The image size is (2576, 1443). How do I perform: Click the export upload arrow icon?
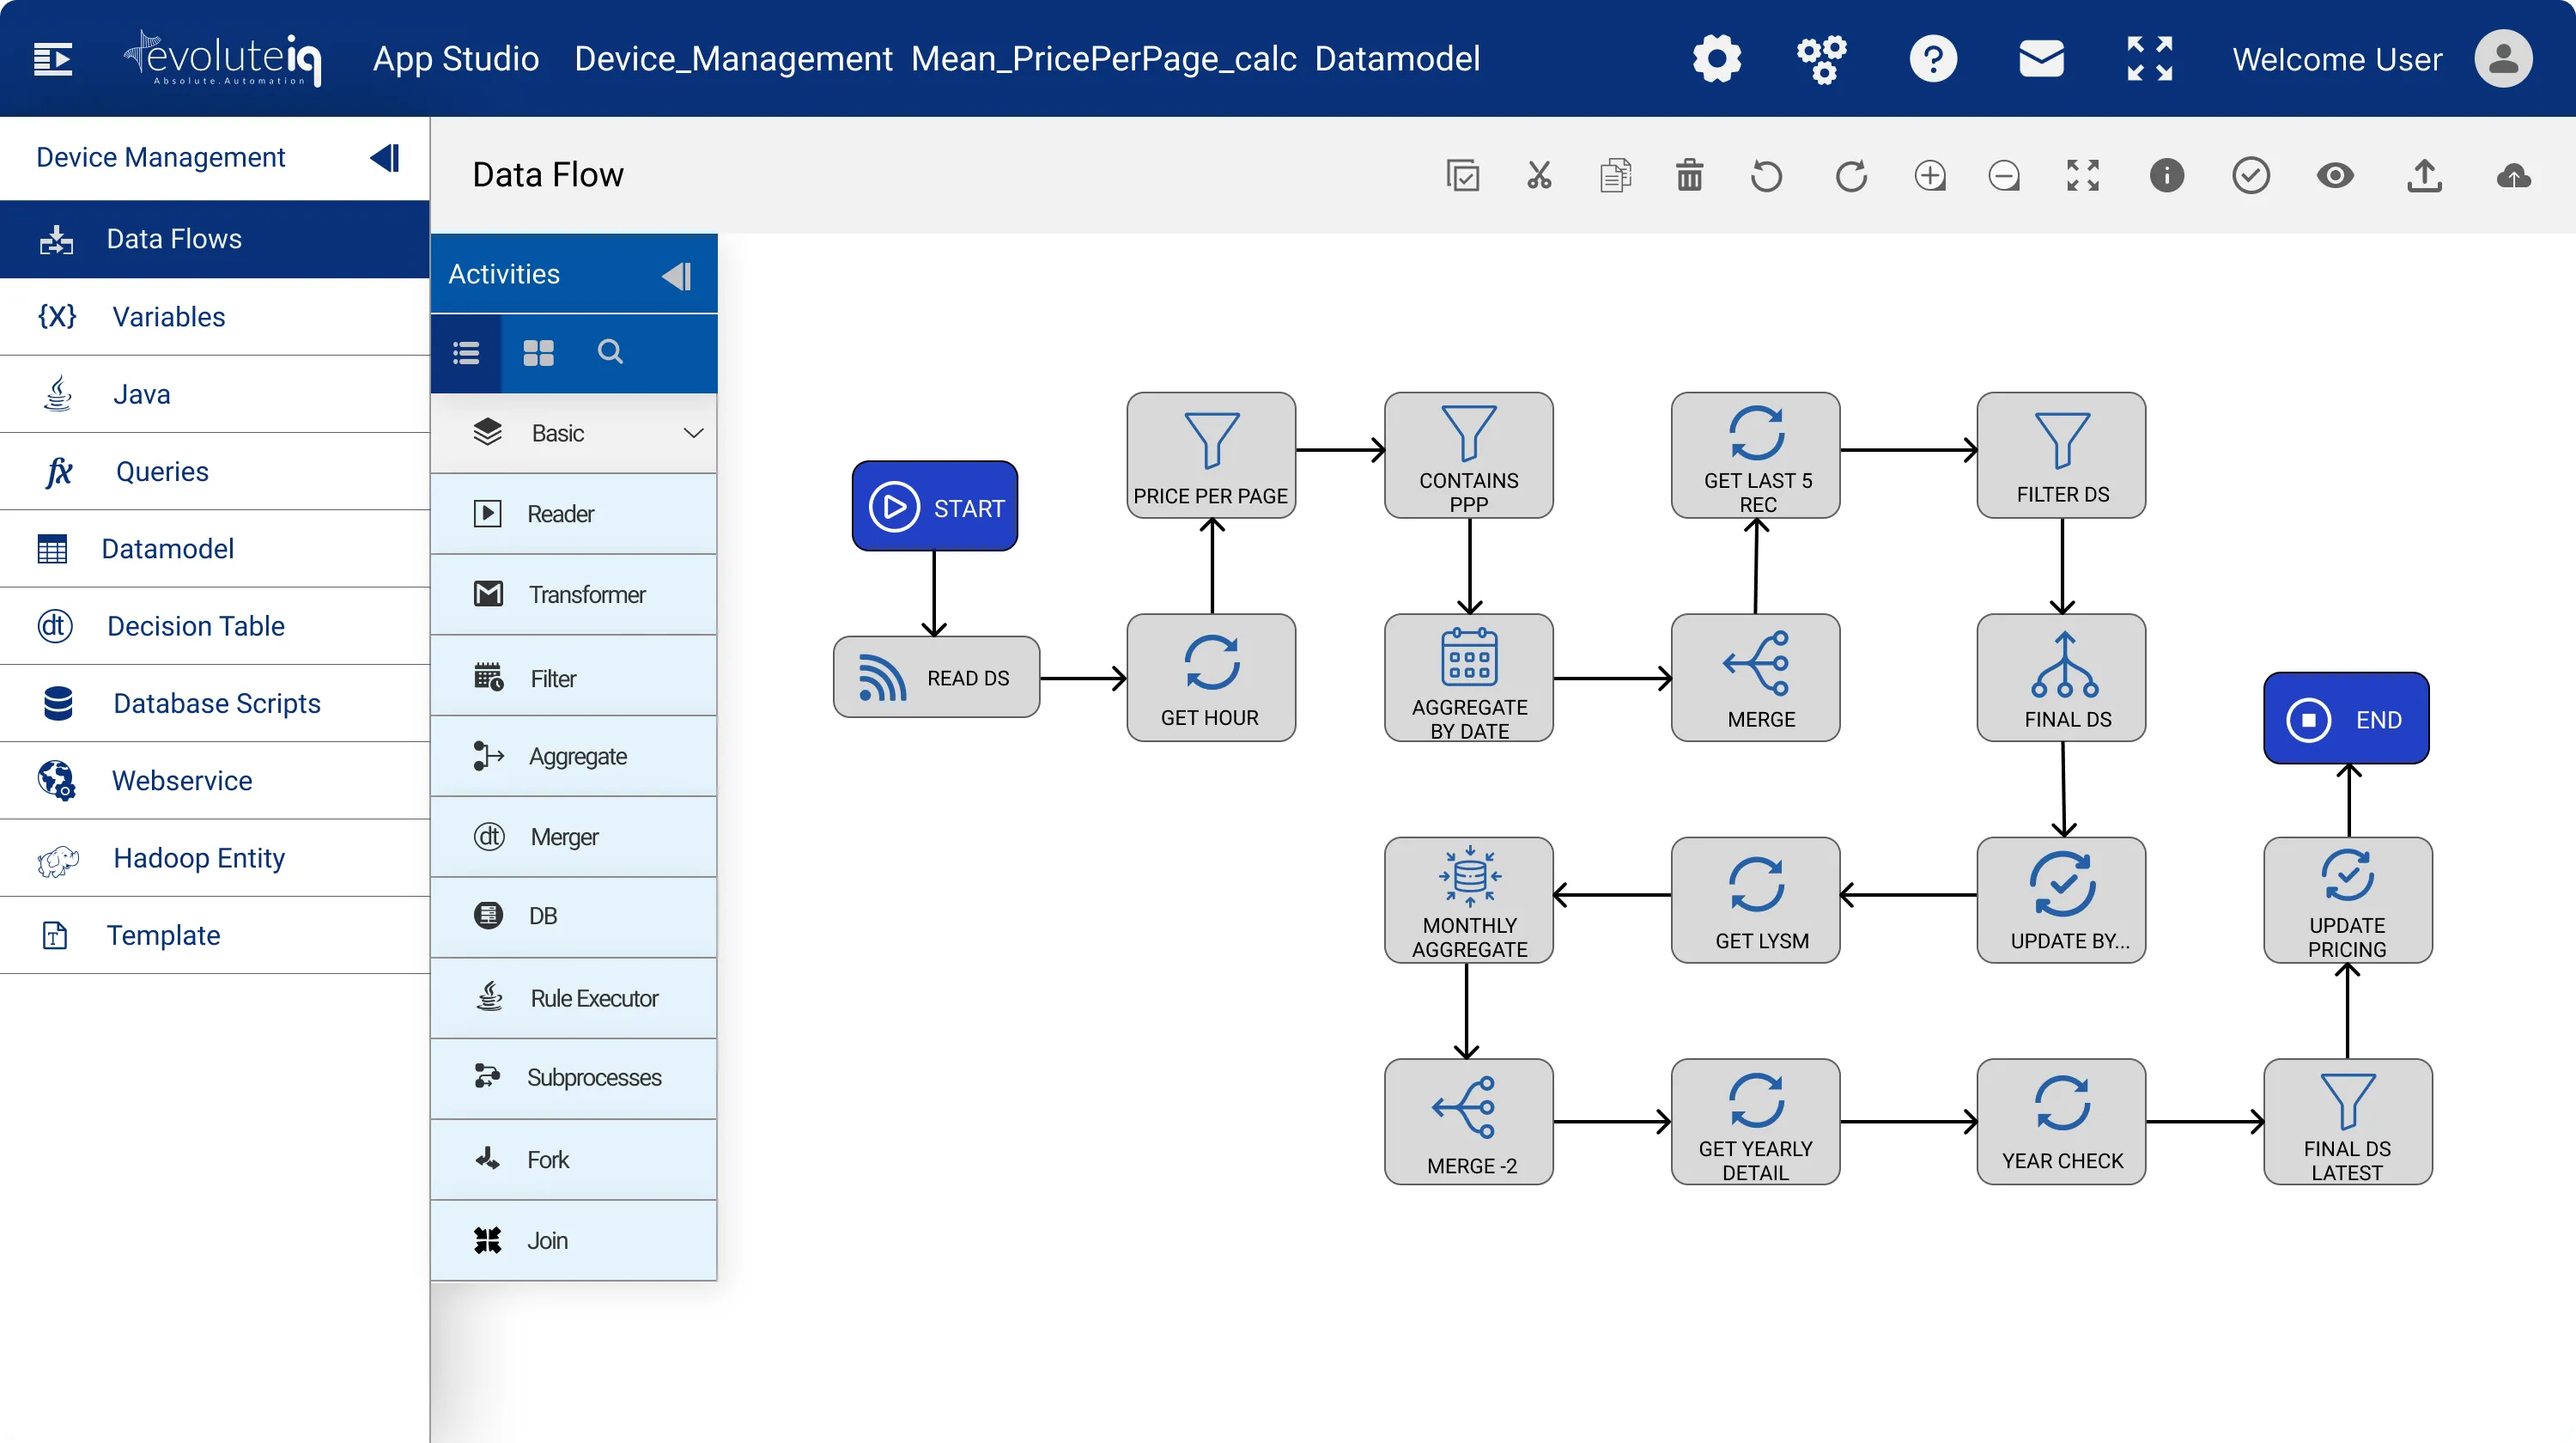[2424, 176]
